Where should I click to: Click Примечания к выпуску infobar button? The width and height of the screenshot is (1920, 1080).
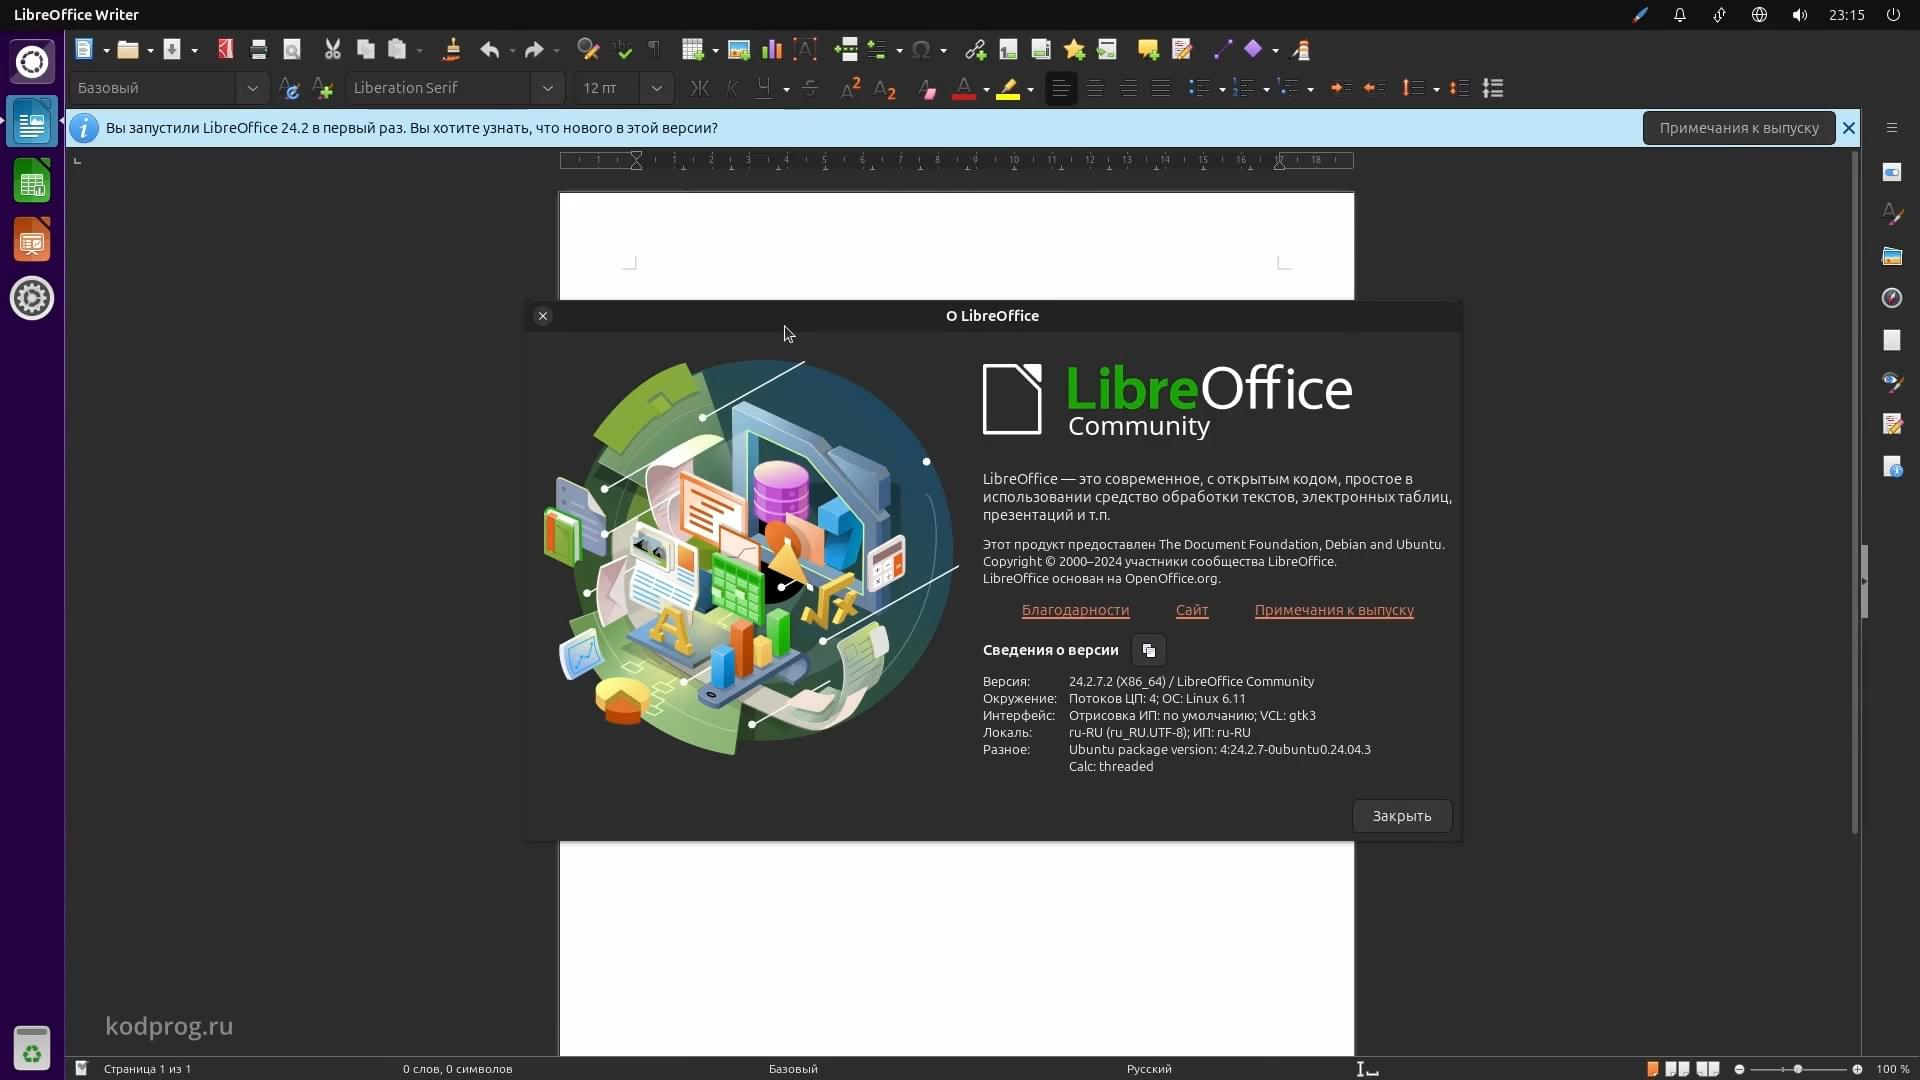coord(1739,128)
